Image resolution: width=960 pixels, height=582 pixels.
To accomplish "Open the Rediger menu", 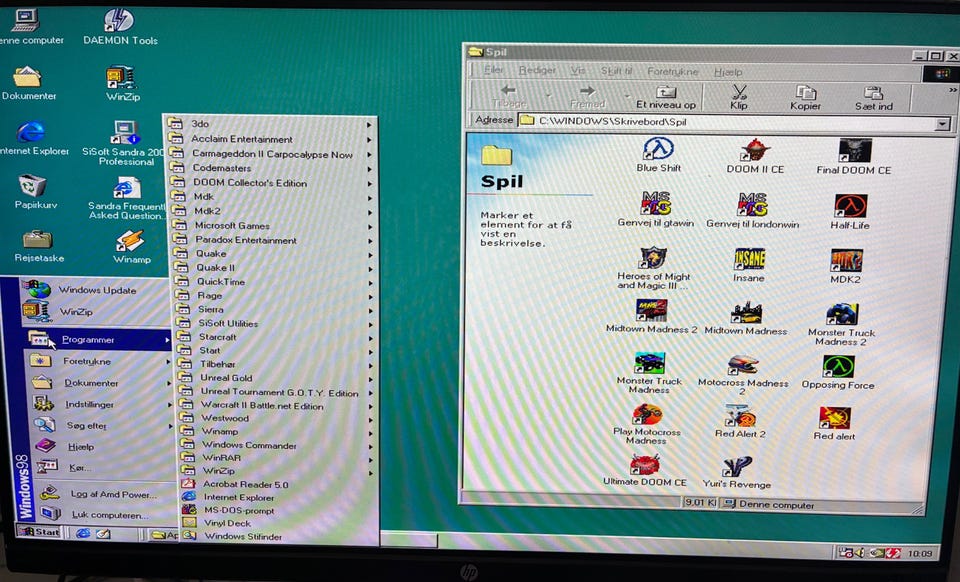I will pos(537,70).
